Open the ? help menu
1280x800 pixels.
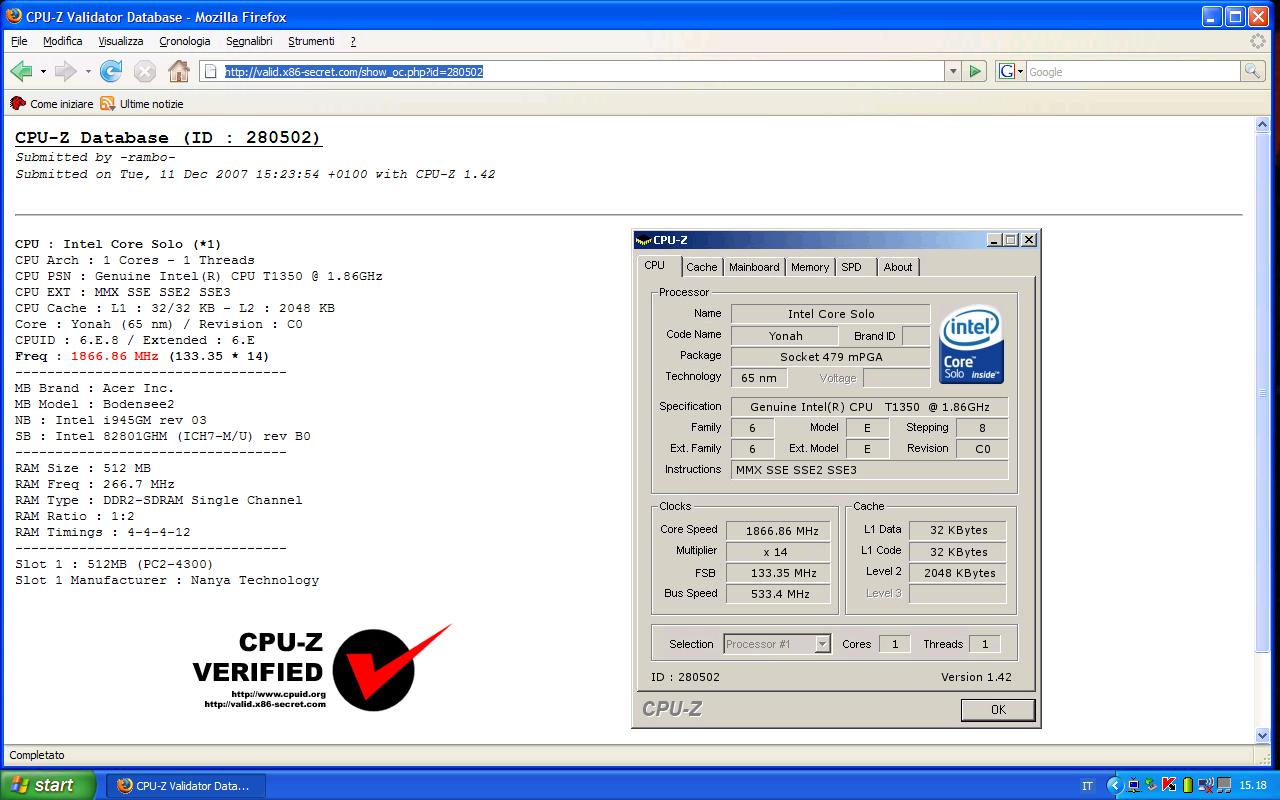tap(353, 41)
